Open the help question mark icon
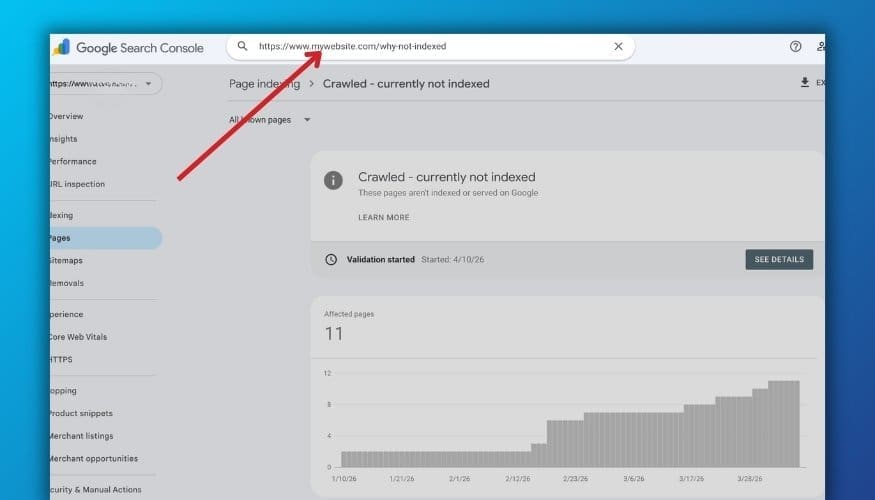Viewport: 875px width, 500px height. (796, 46)
